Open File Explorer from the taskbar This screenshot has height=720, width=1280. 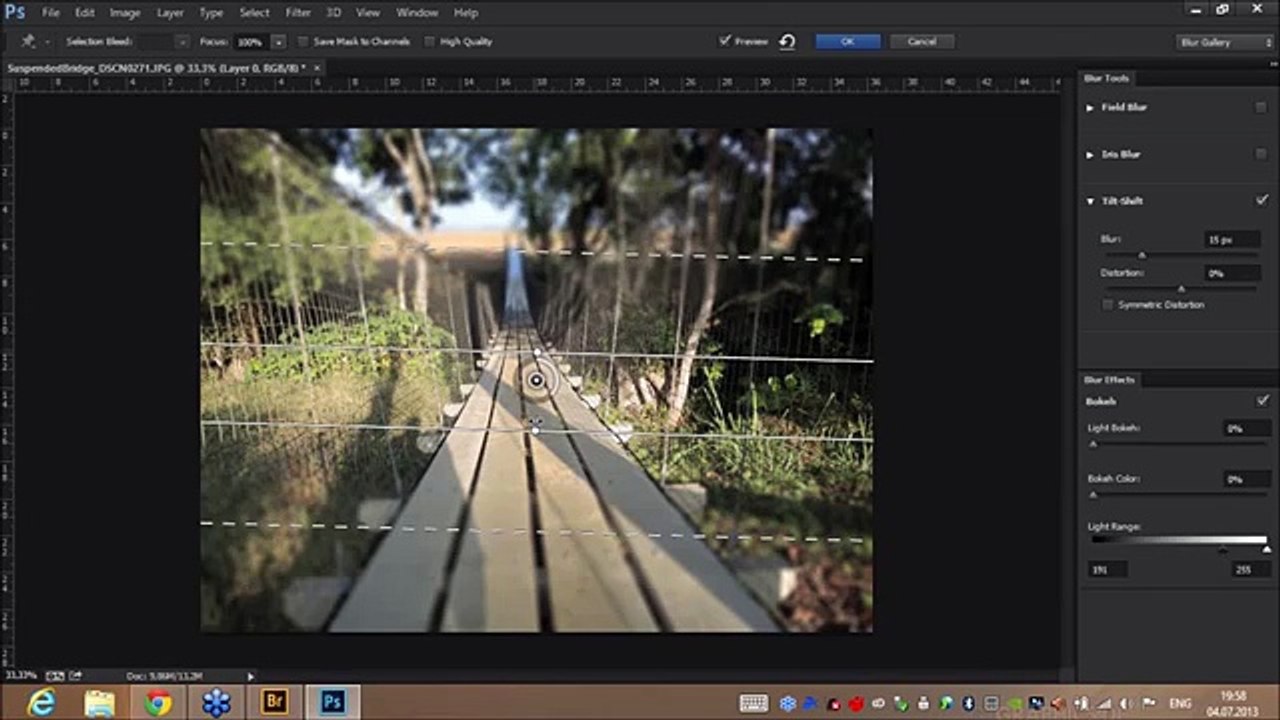[100, 702]
